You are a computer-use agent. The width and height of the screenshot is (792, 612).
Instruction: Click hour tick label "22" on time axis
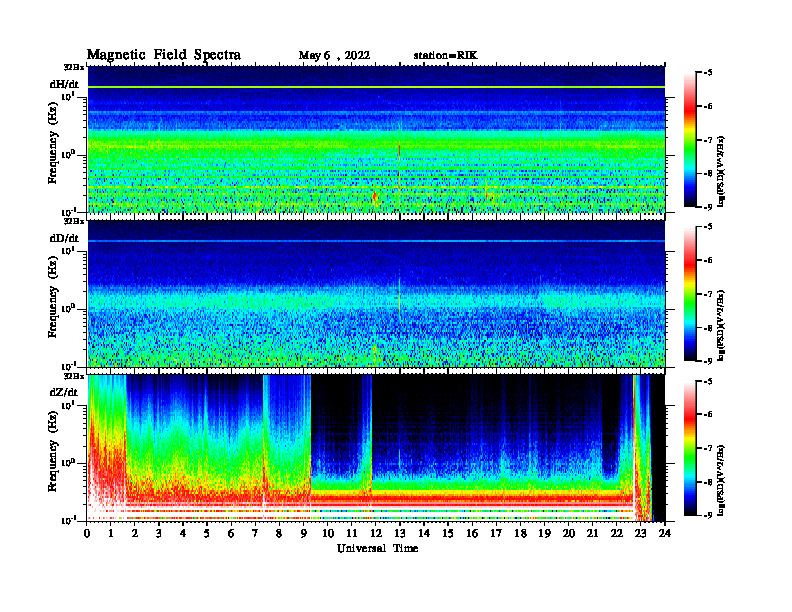point(616,533)
